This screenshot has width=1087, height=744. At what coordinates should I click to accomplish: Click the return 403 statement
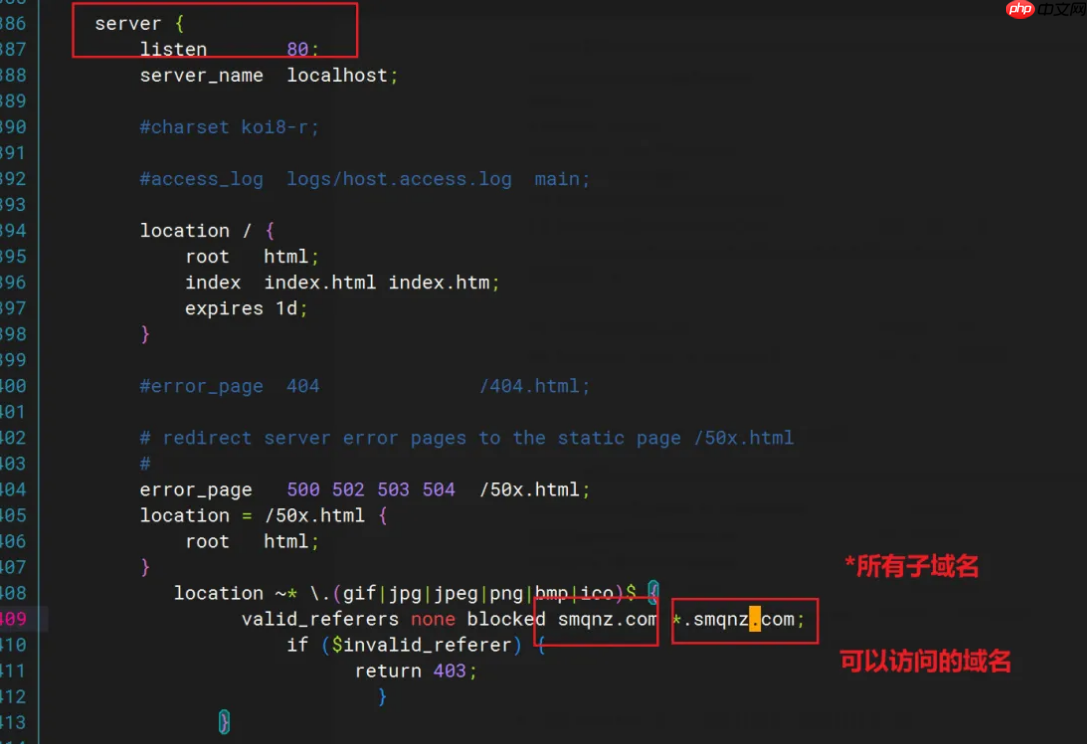point(415,671)
